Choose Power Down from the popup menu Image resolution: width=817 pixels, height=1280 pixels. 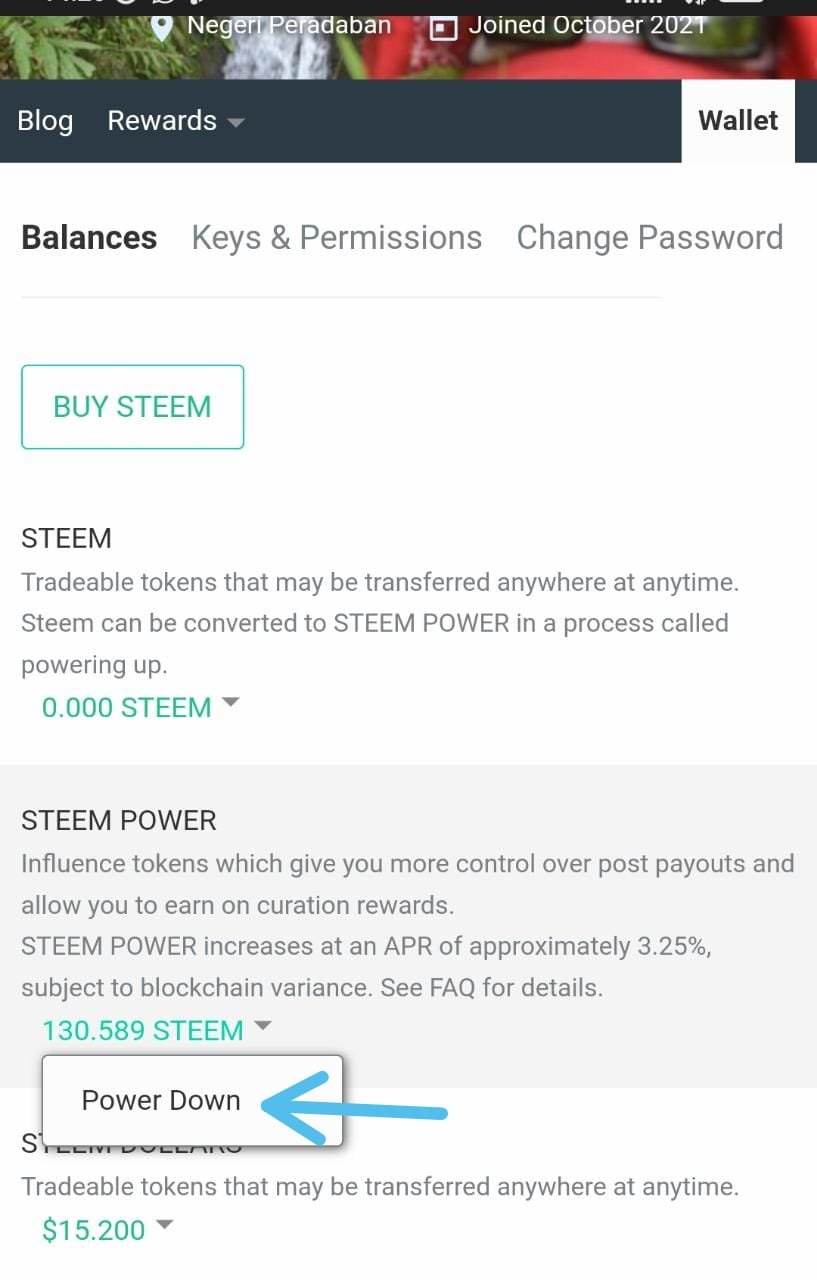161,1100
